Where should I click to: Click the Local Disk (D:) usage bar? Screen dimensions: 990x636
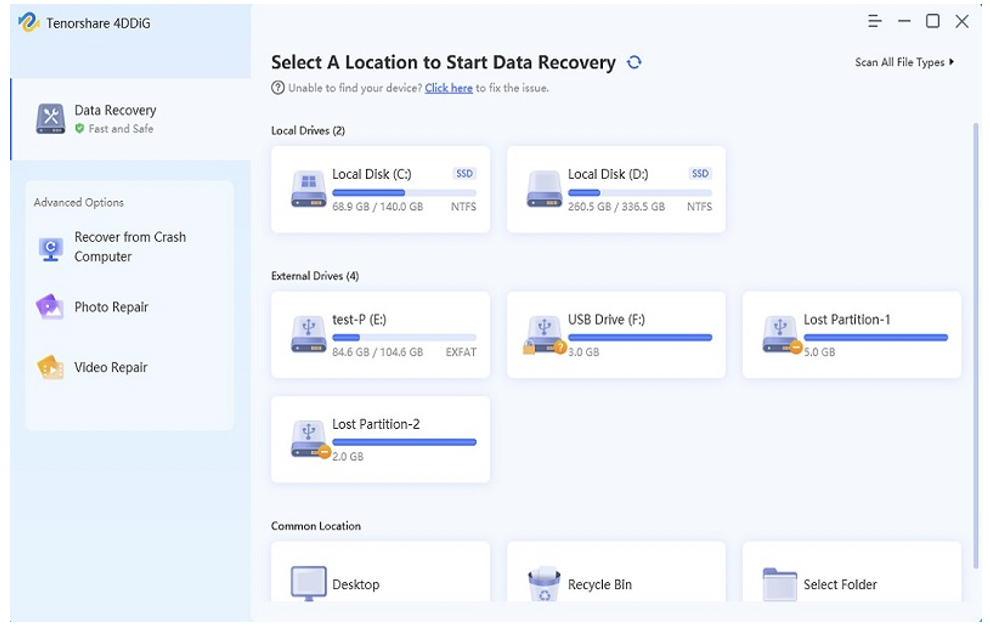tap(640, 193)
